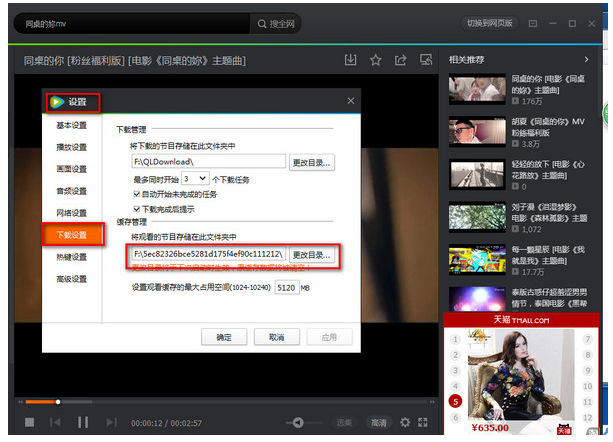The image size is (613, 442).
Task: Open 泰版古惑仔 recommended video title
Action: 549,298
